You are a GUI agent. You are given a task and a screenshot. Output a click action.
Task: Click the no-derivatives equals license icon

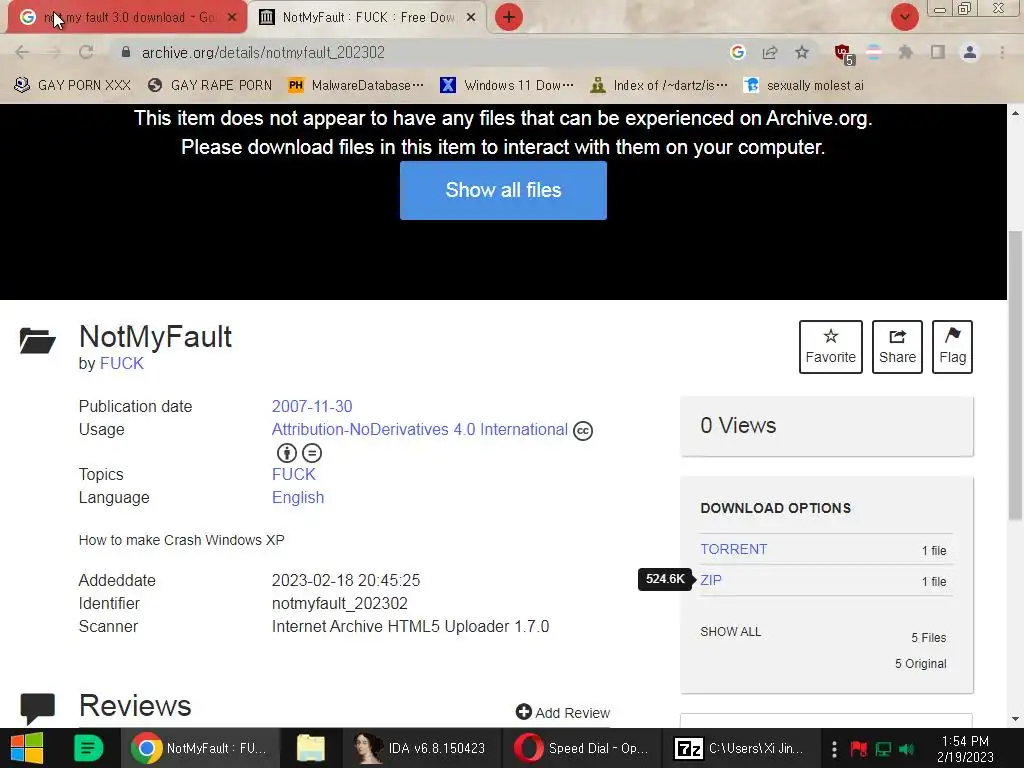(x=312, y=453)
